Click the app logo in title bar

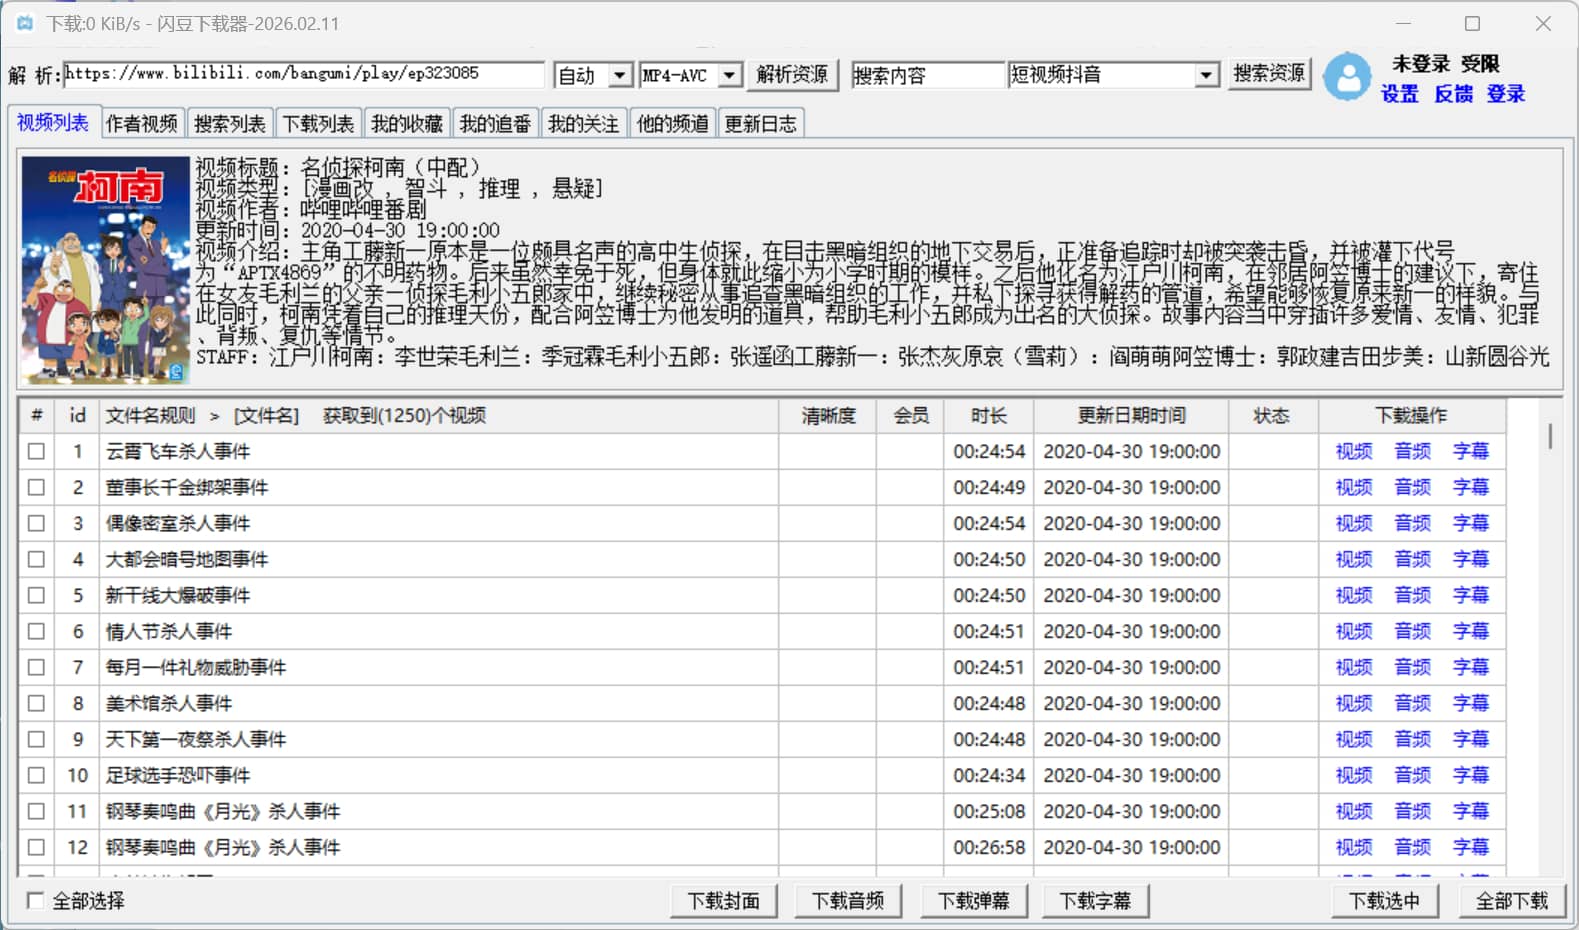[24, 23]
